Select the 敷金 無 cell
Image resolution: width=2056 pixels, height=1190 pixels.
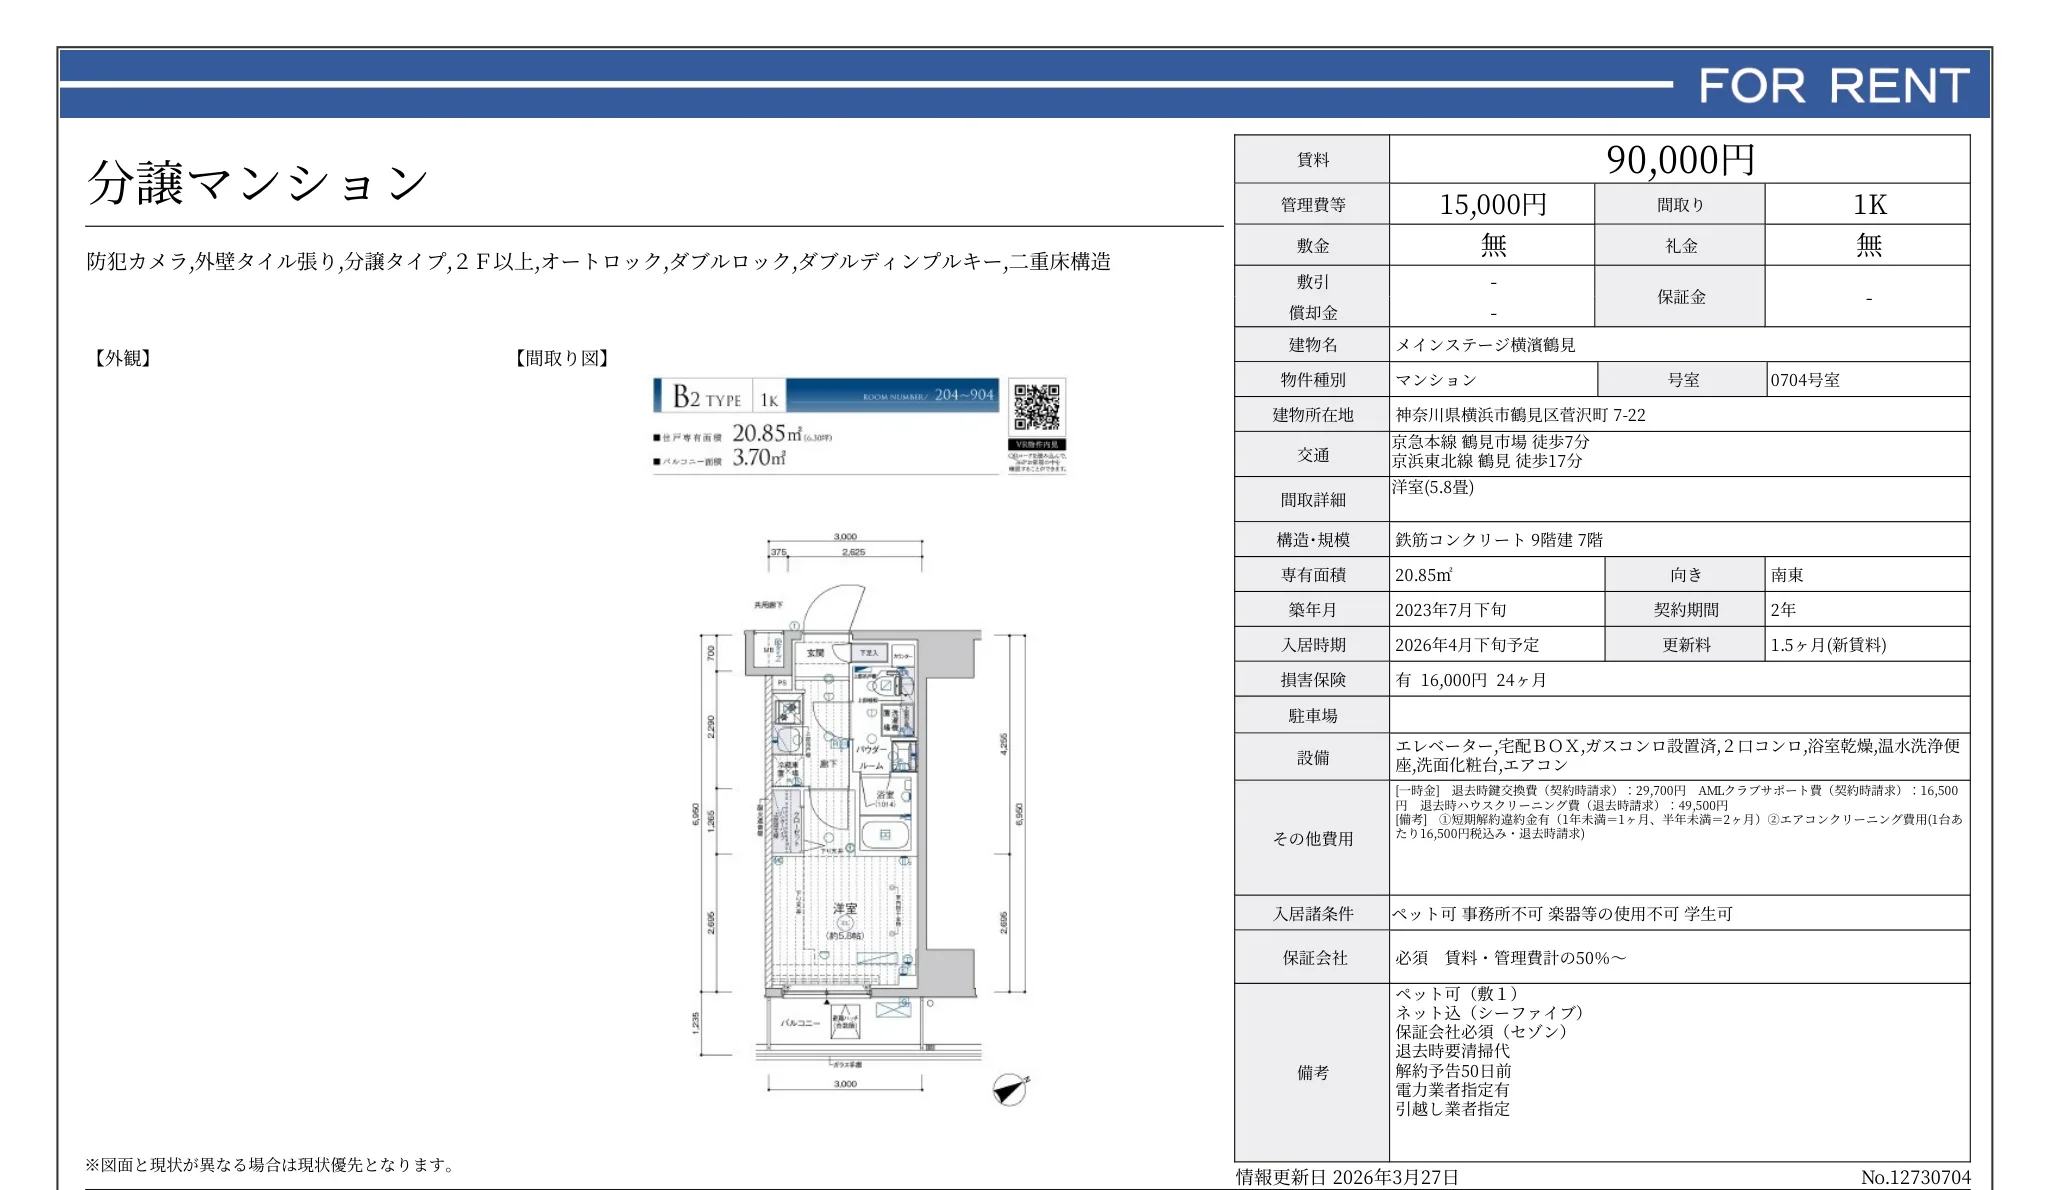(x=1494, y=244)
